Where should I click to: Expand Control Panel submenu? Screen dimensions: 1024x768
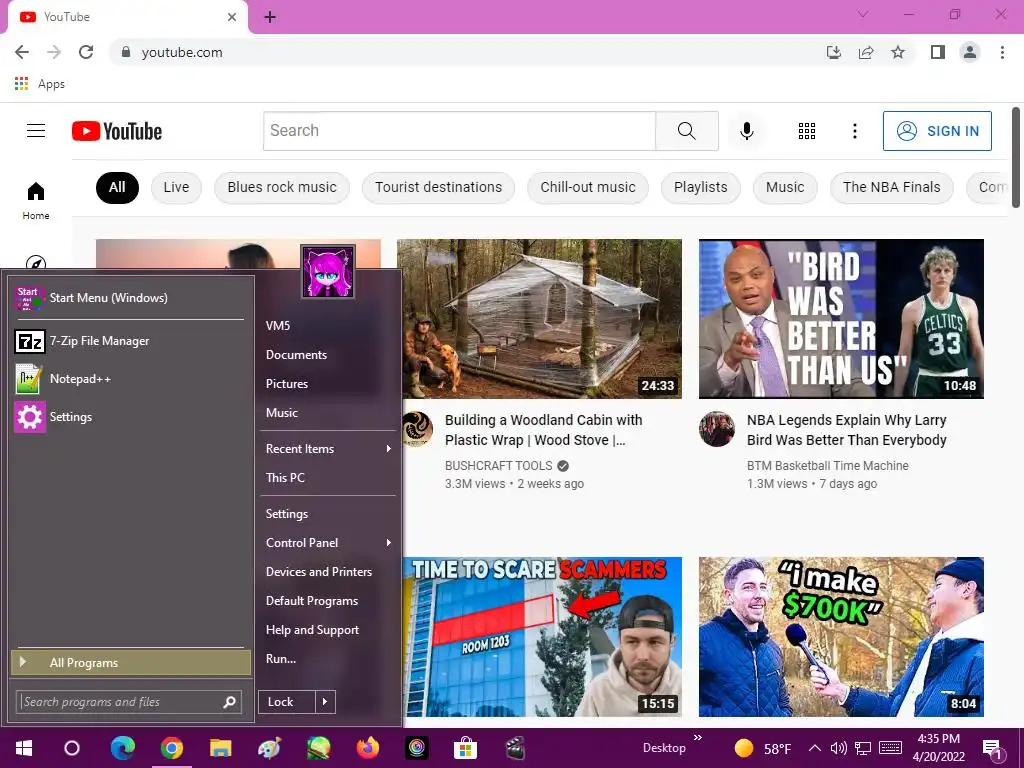pyautogui.click(x=328, y=543)
